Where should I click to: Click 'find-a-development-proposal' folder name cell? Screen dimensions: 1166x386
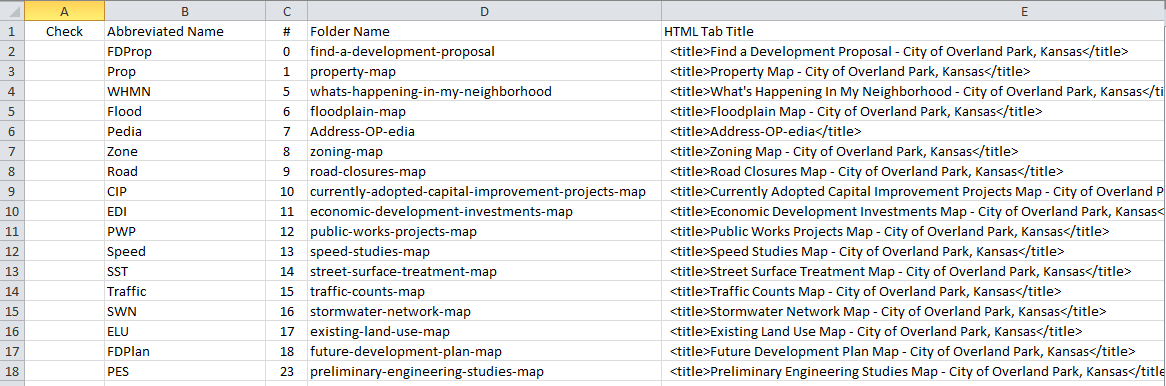tap(484, 52)
